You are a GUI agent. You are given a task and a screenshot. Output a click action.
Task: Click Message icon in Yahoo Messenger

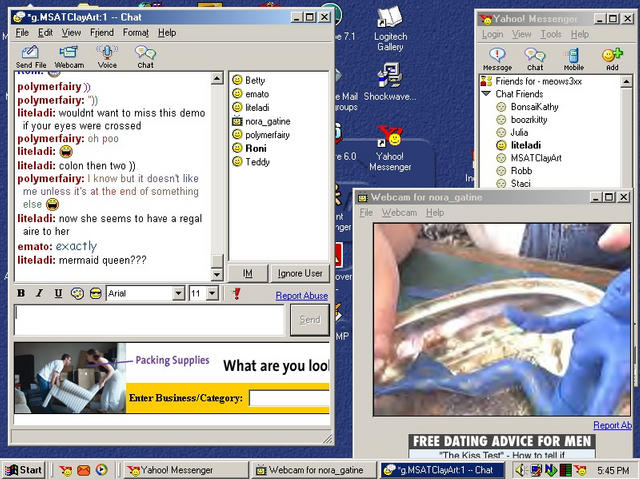click(497, 59)
